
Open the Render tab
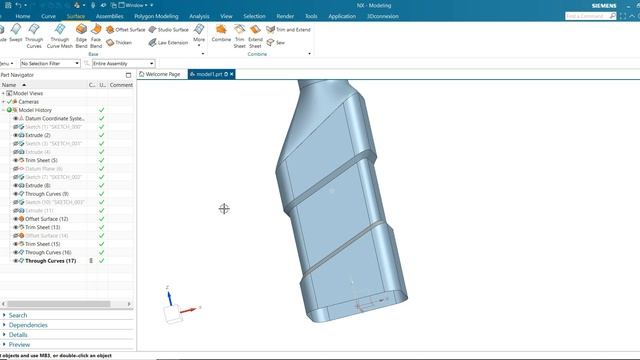pos(285,16)
